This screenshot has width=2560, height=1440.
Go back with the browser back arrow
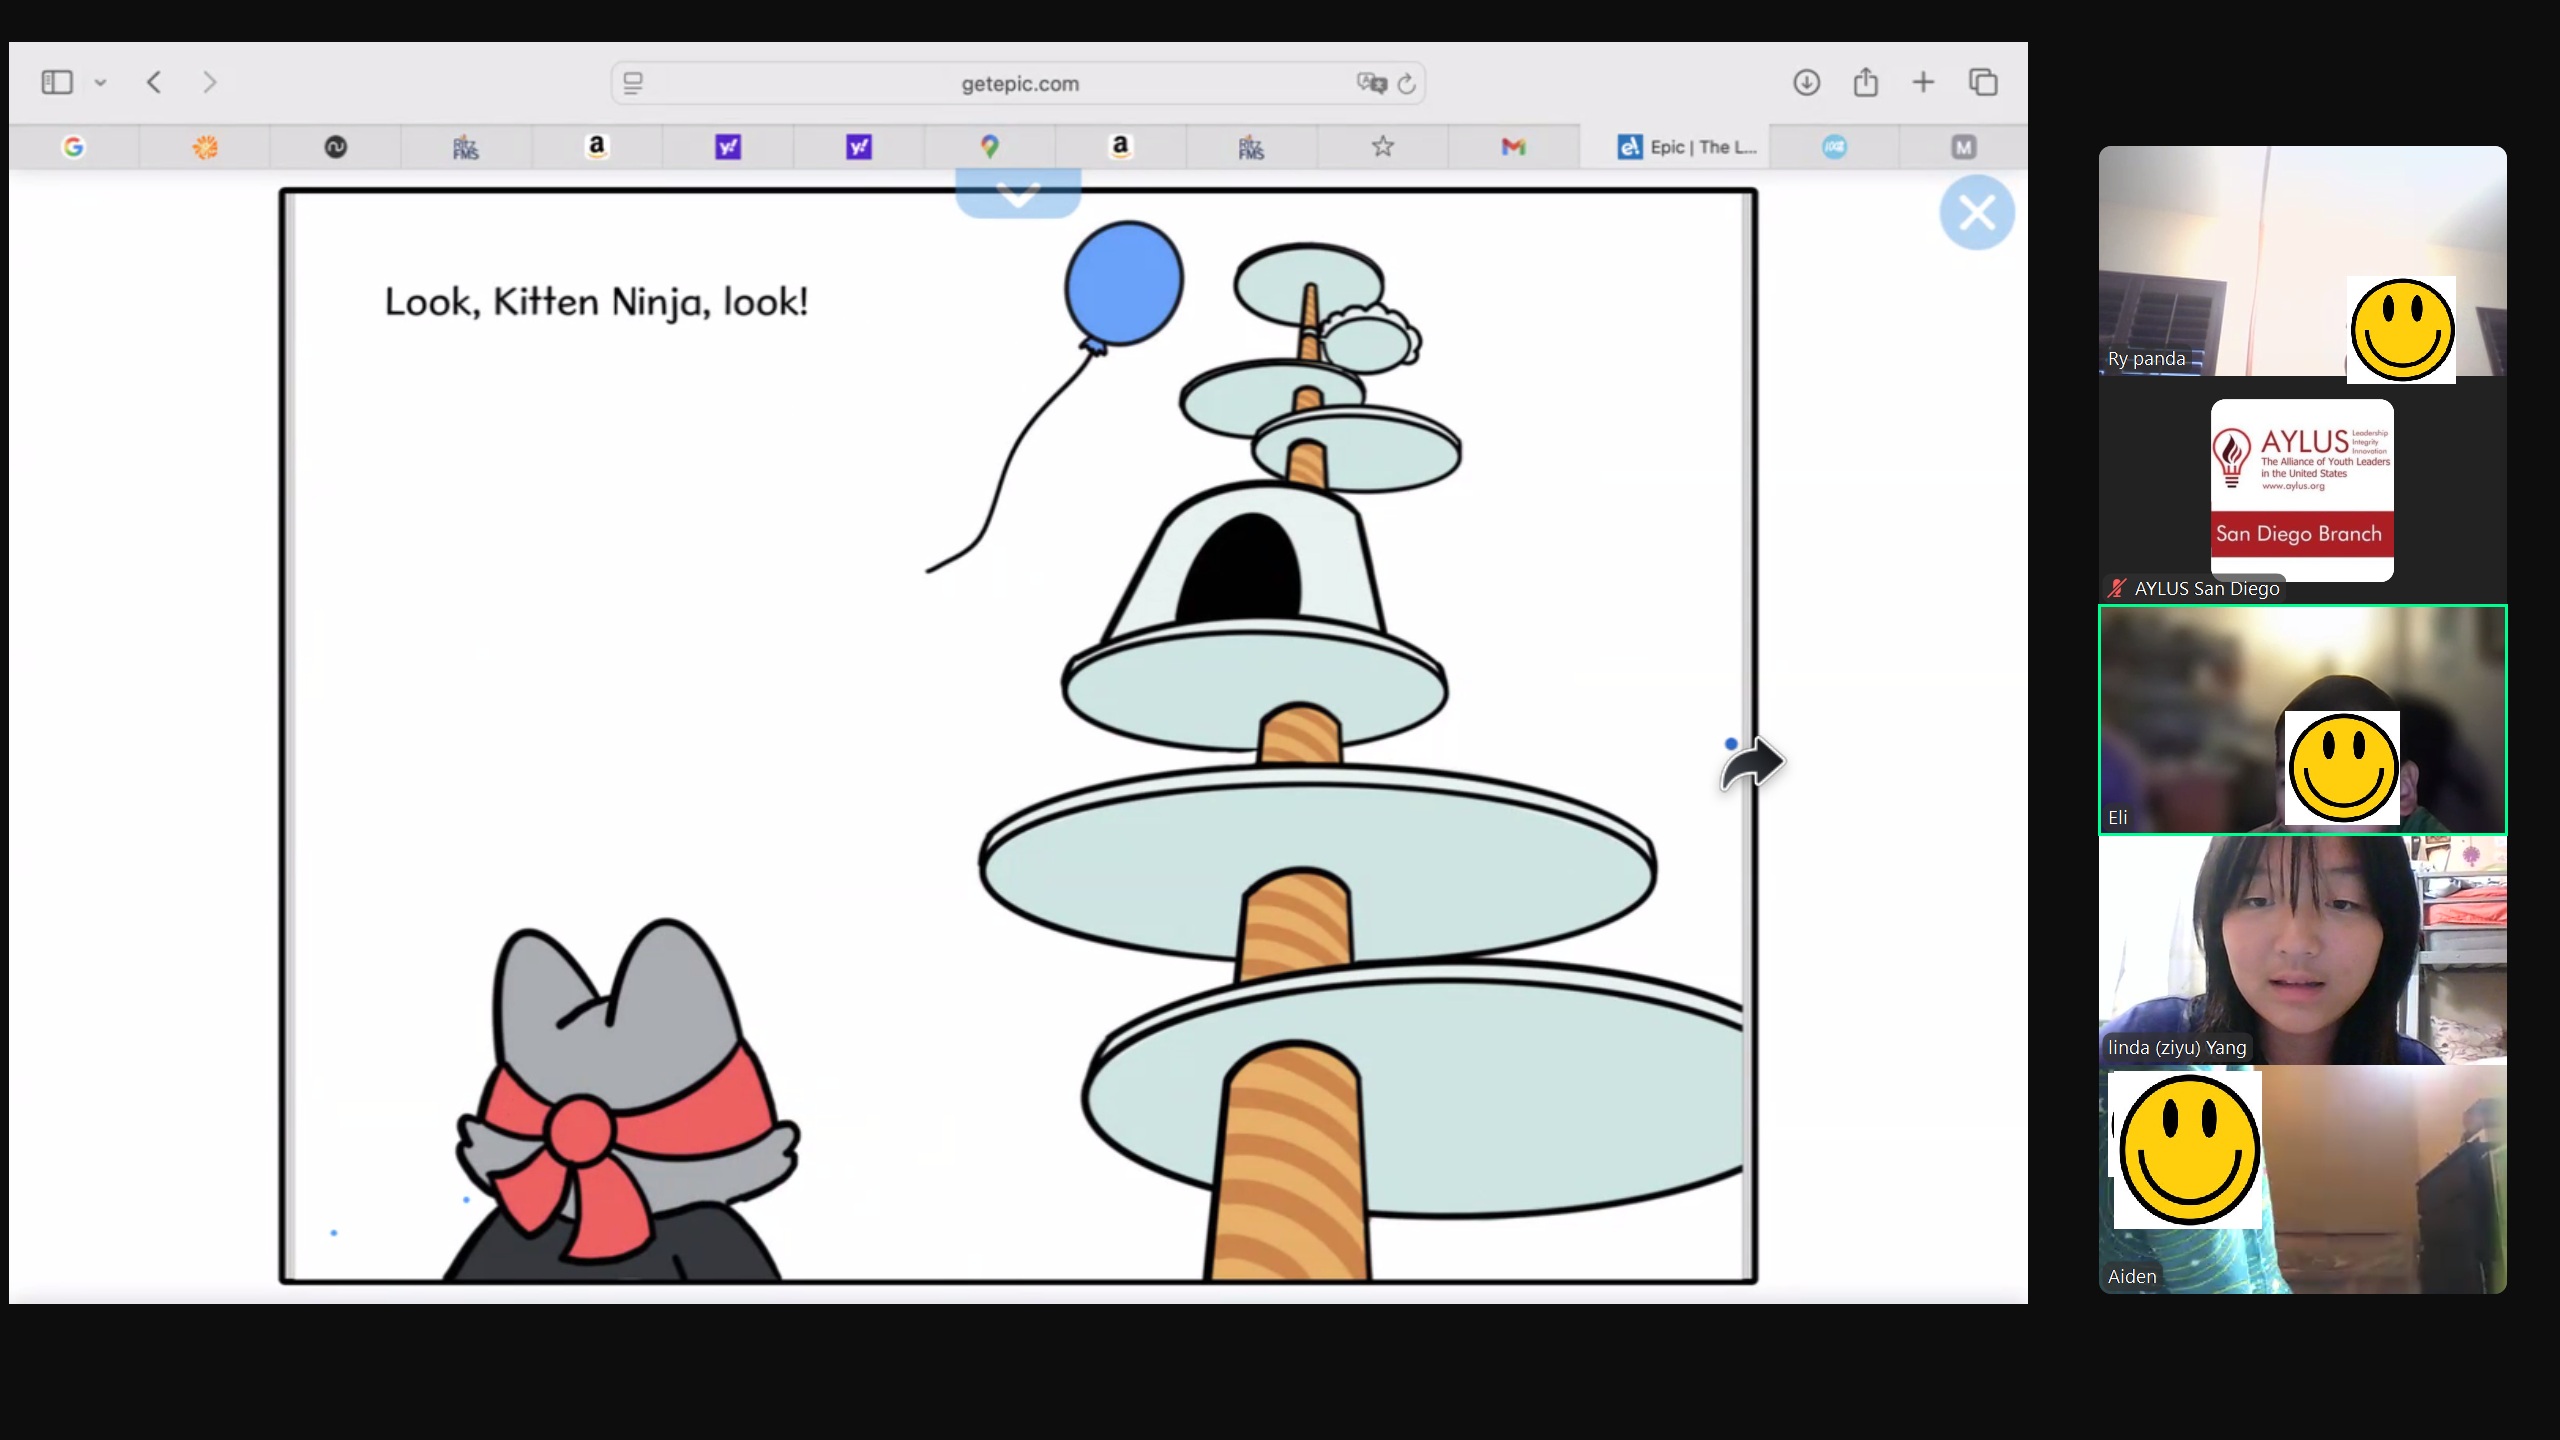click(x=154, y=82)
